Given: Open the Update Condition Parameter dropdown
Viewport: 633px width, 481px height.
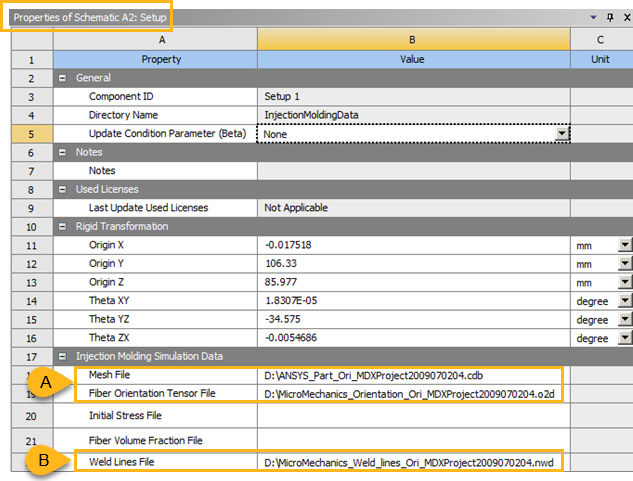Looking at the screenshot, I should [562, 133].
